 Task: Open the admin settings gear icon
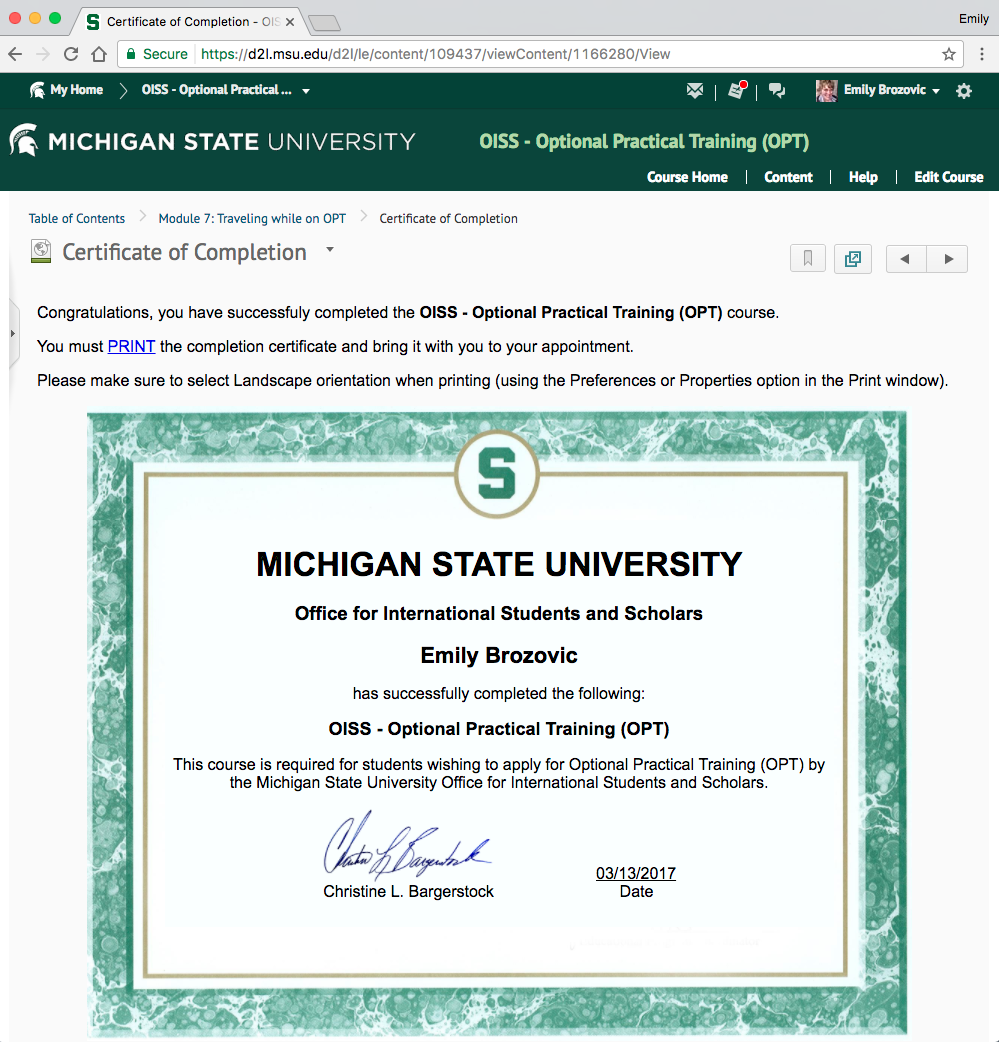(x=964, y=91)
